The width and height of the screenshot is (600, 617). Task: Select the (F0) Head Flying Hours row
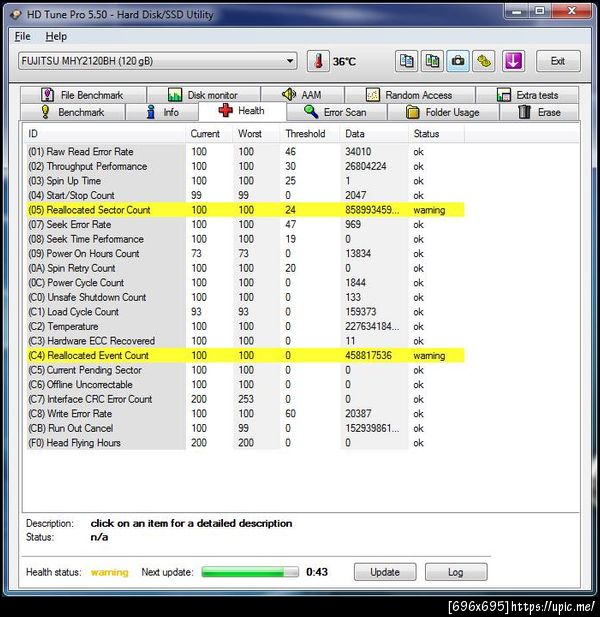246,443
